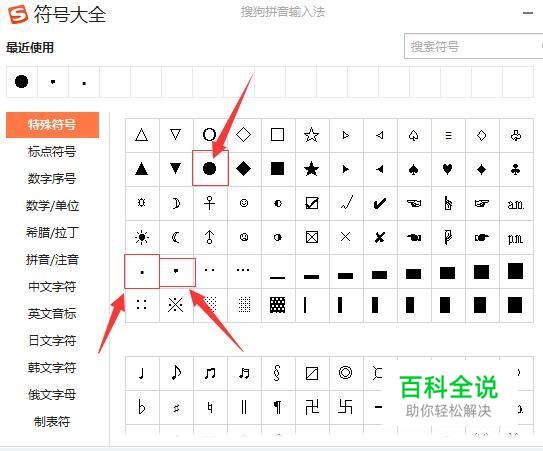This screenshot has height=451, width=543.
Task: Open the 日文字符 category
Action: [52, 341]
